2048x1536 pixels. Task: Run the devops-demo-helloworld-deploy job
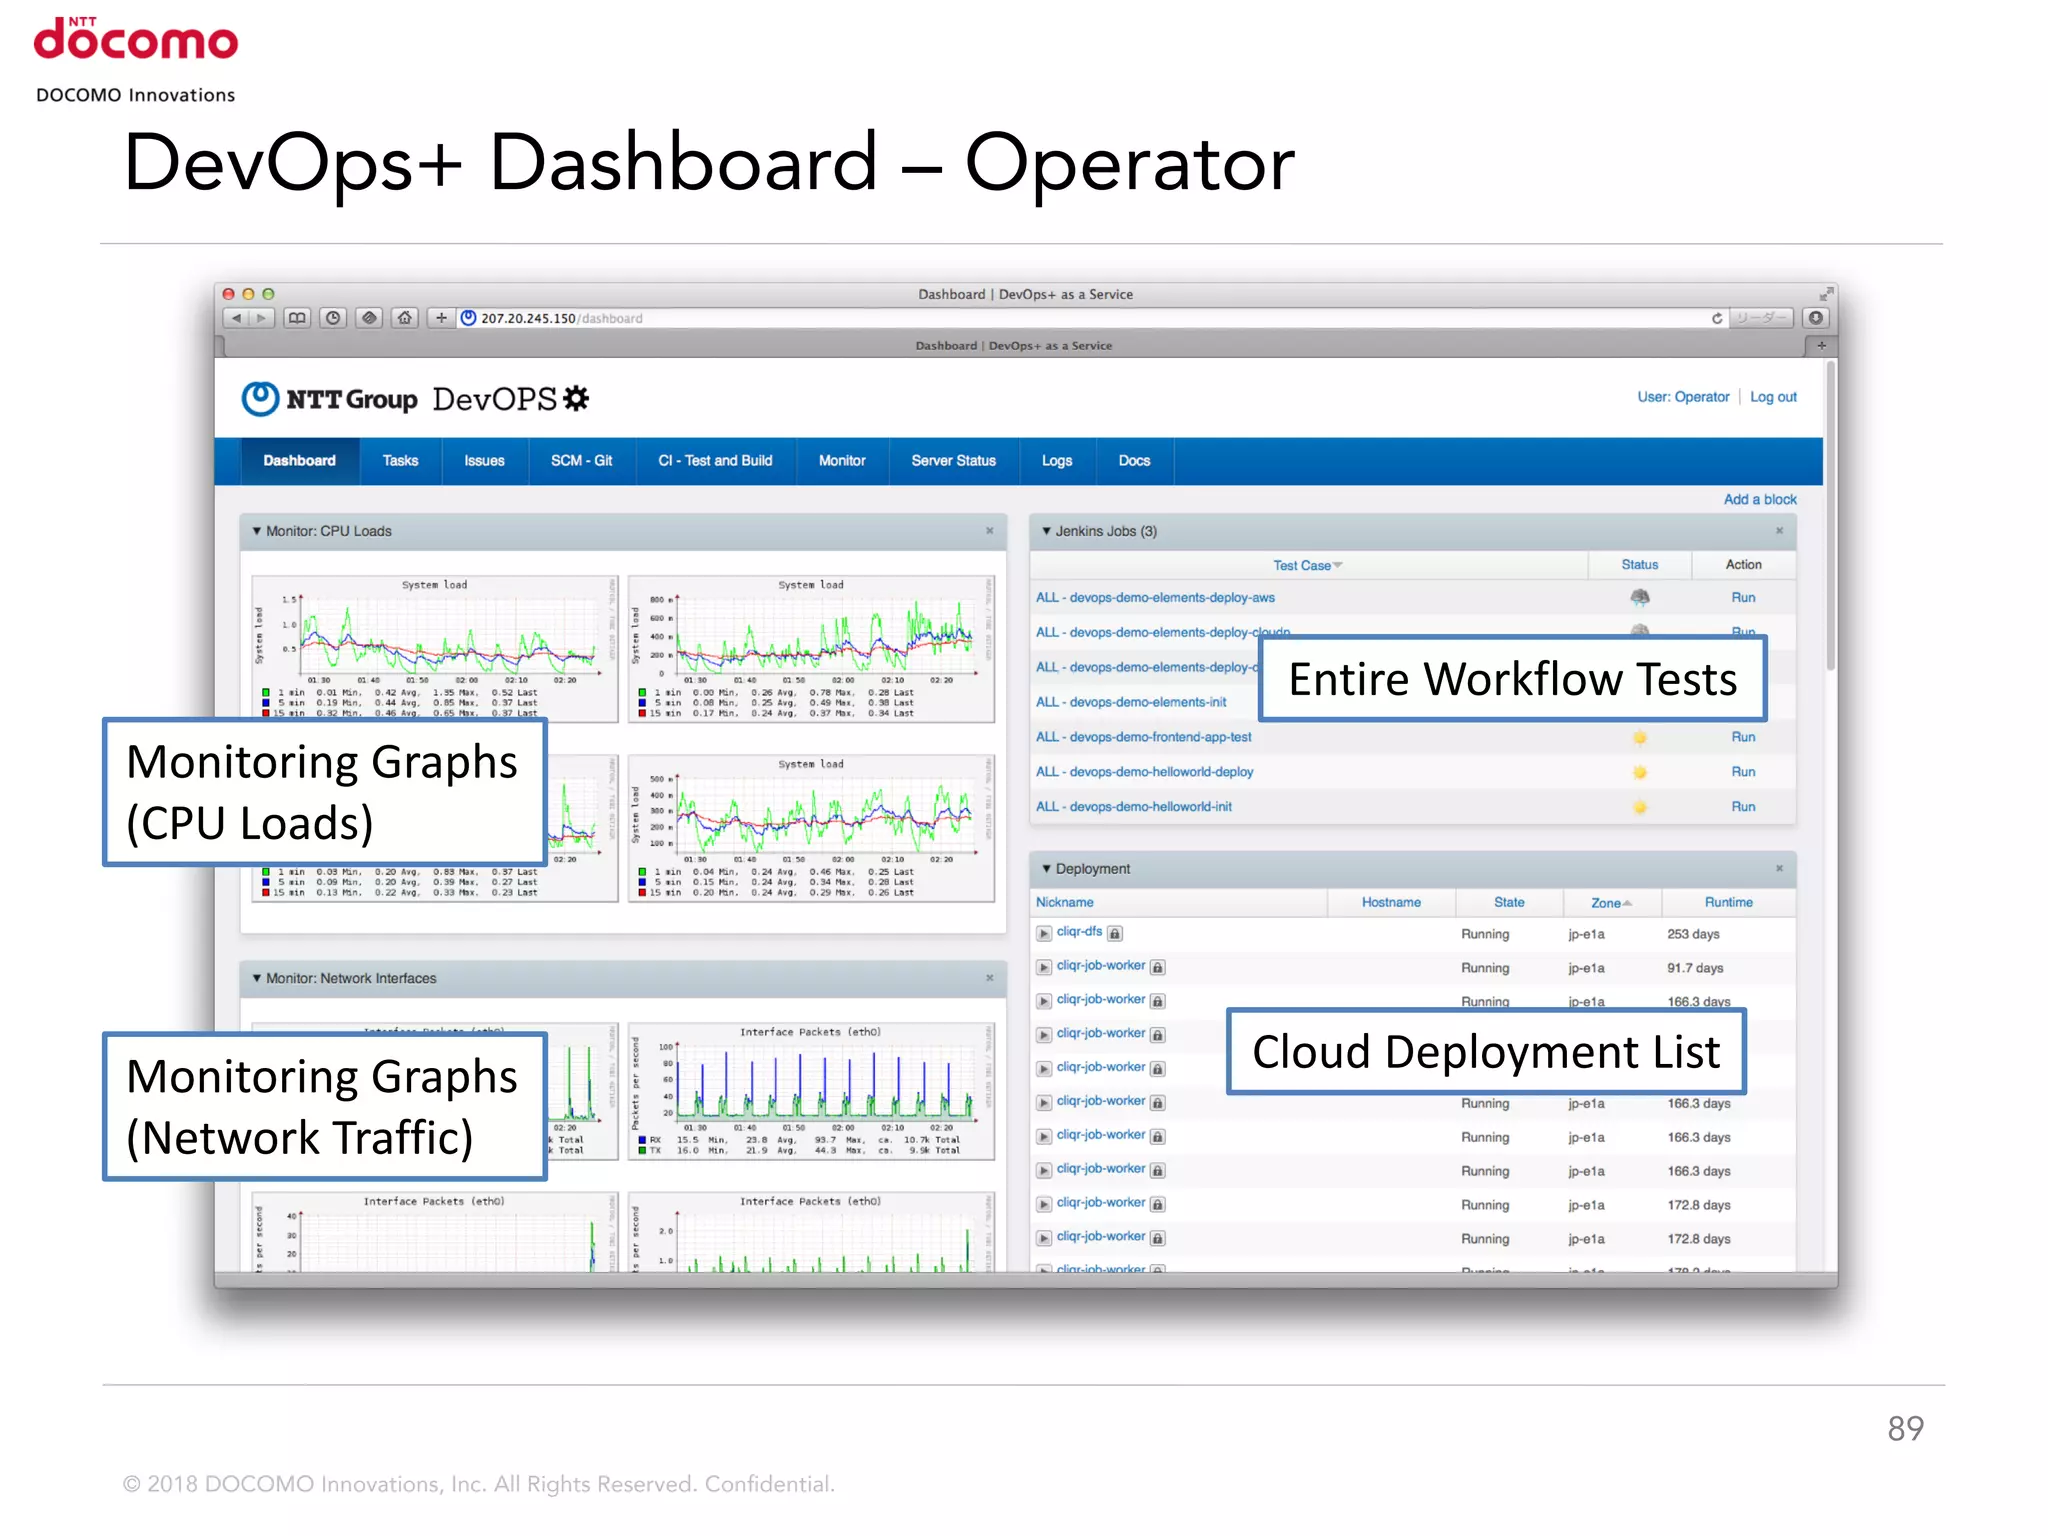[1743, 772]
